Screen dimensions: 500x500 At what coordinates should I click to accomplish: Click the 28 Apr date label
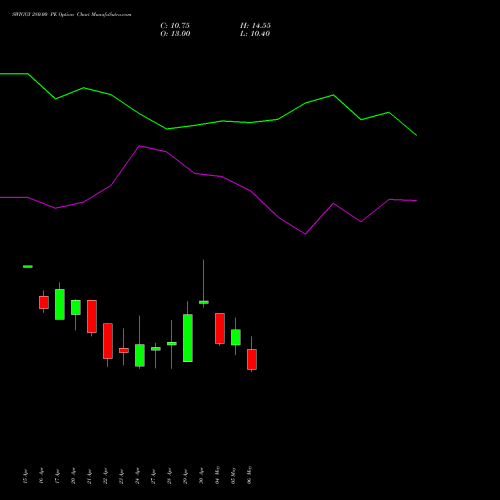[x=169, y=476]
